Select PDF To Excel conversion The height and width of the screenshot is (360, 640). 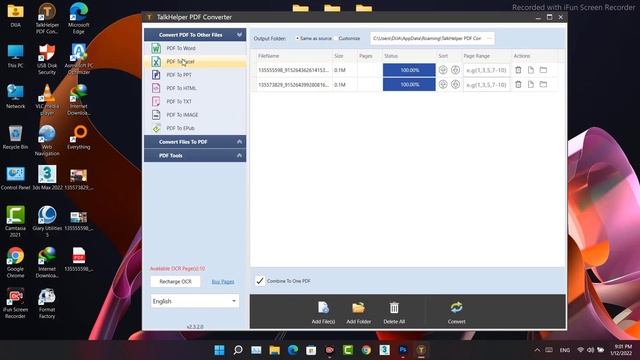195,62
